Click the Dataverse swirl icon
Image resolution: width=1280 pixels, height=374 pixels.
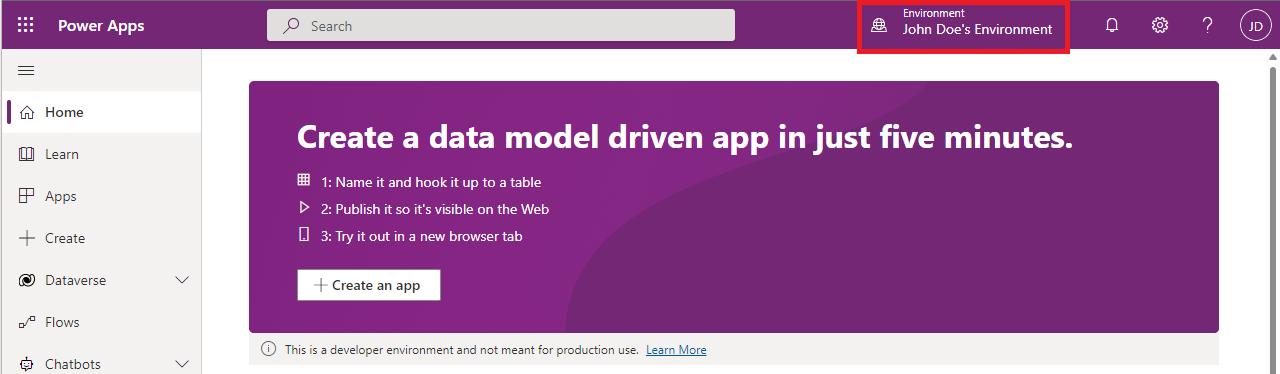click(x=27, y=280)
